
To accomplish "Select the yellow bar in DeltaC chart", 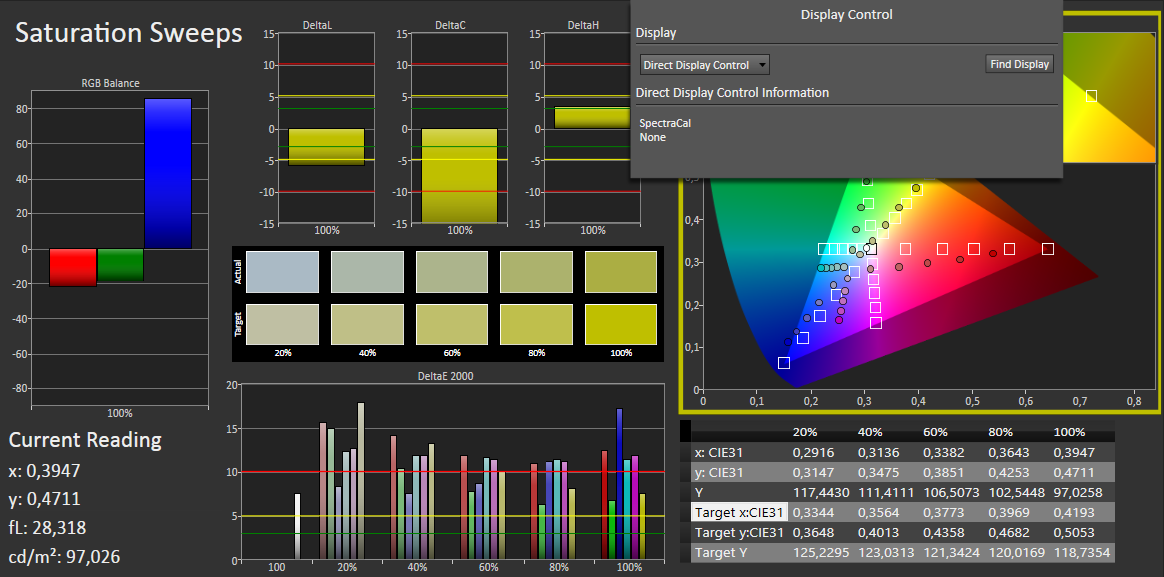I will coord(459,175).
